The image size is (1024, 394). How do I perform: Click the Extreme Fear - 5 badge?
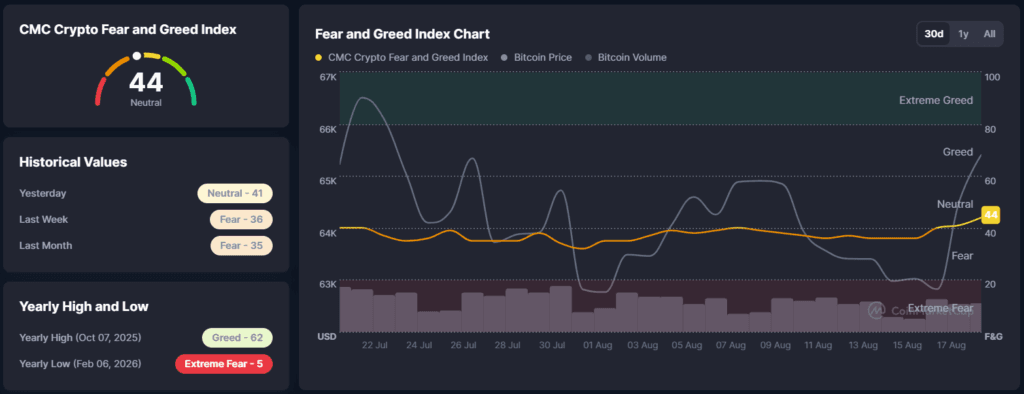224,363
